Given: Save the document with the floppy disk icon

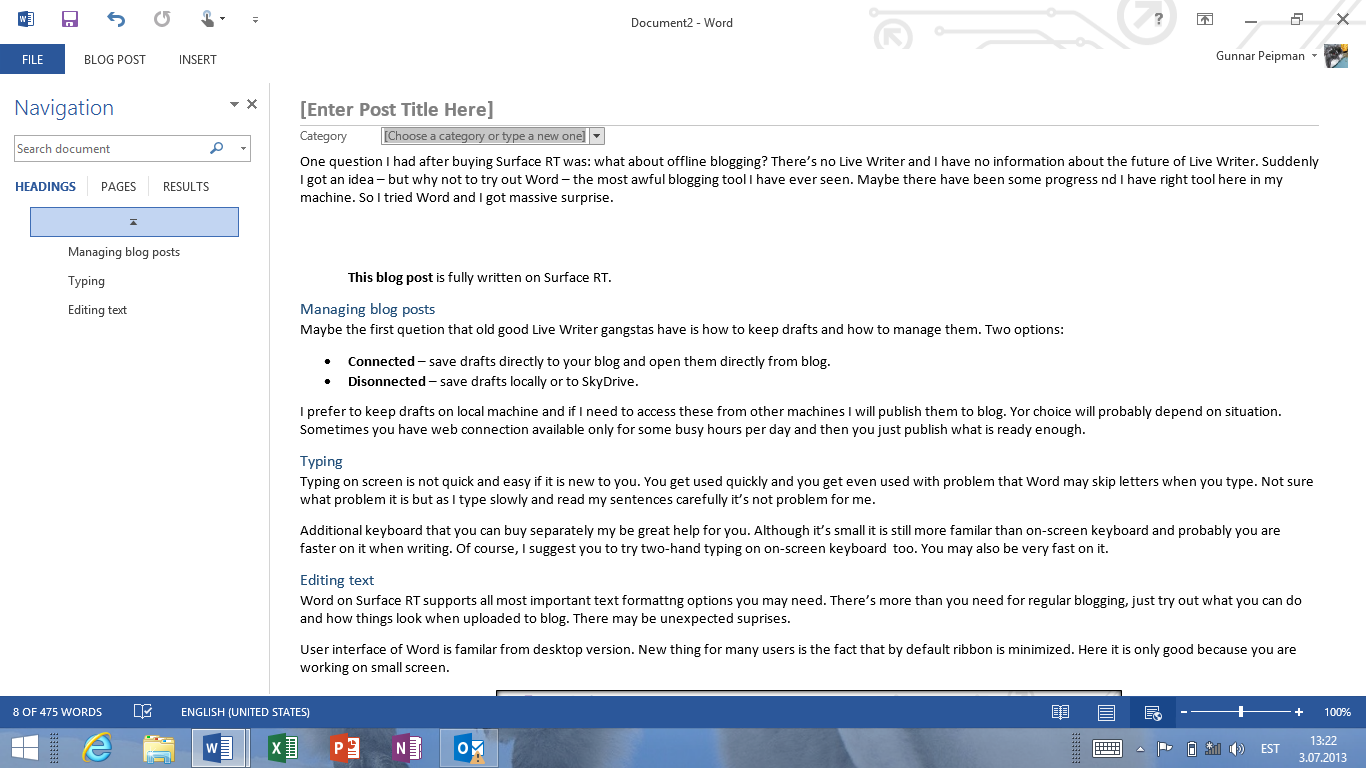Looking at the screenshot, I should click(x=70, y=19).
